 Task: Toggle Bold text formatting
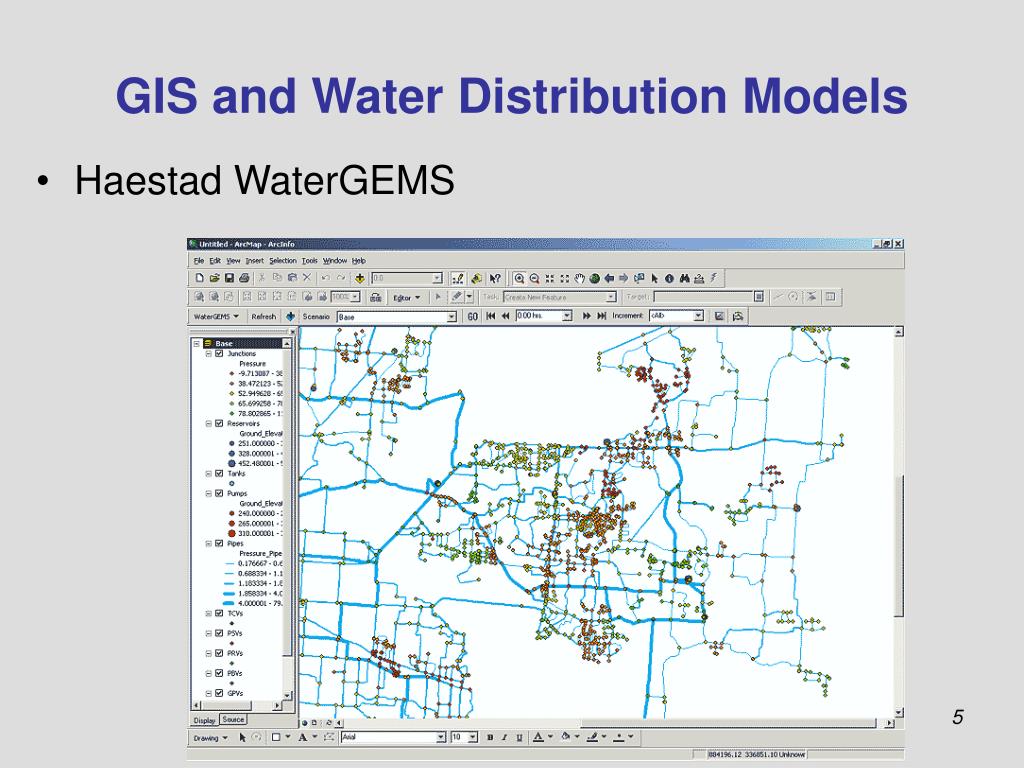point(490,737)
